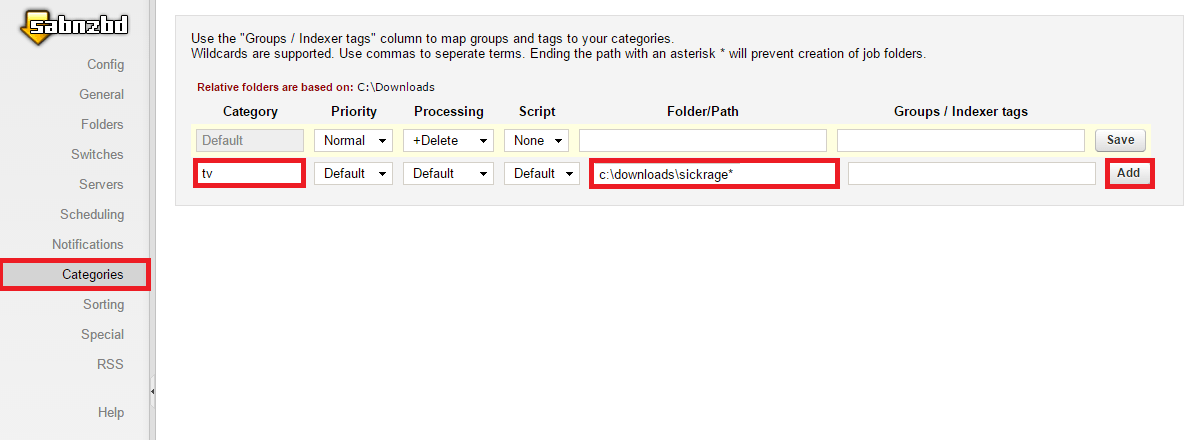Click the Save button for Default category
1184x440 pixels.
point(1120,141)
